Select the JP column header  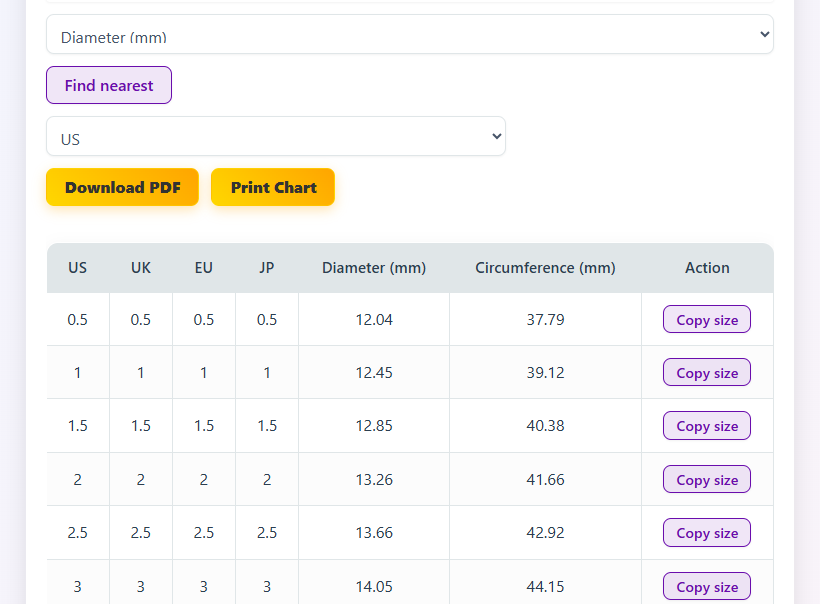pos(267,268)
